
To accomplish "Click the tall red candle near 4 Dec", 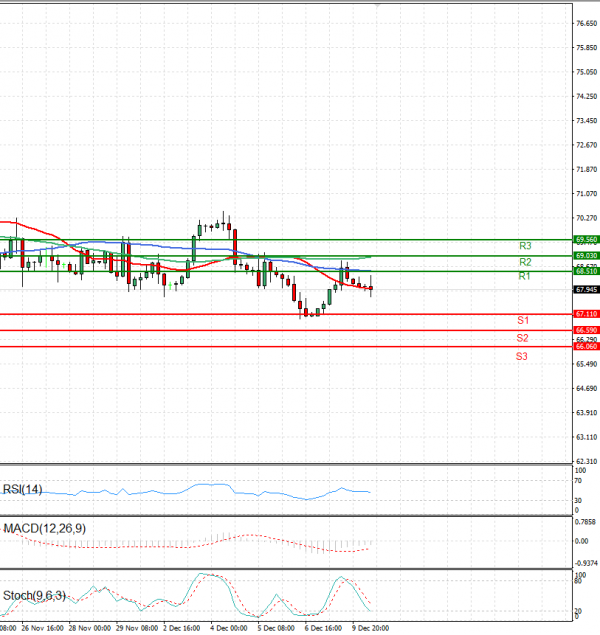I will point(235,247).
